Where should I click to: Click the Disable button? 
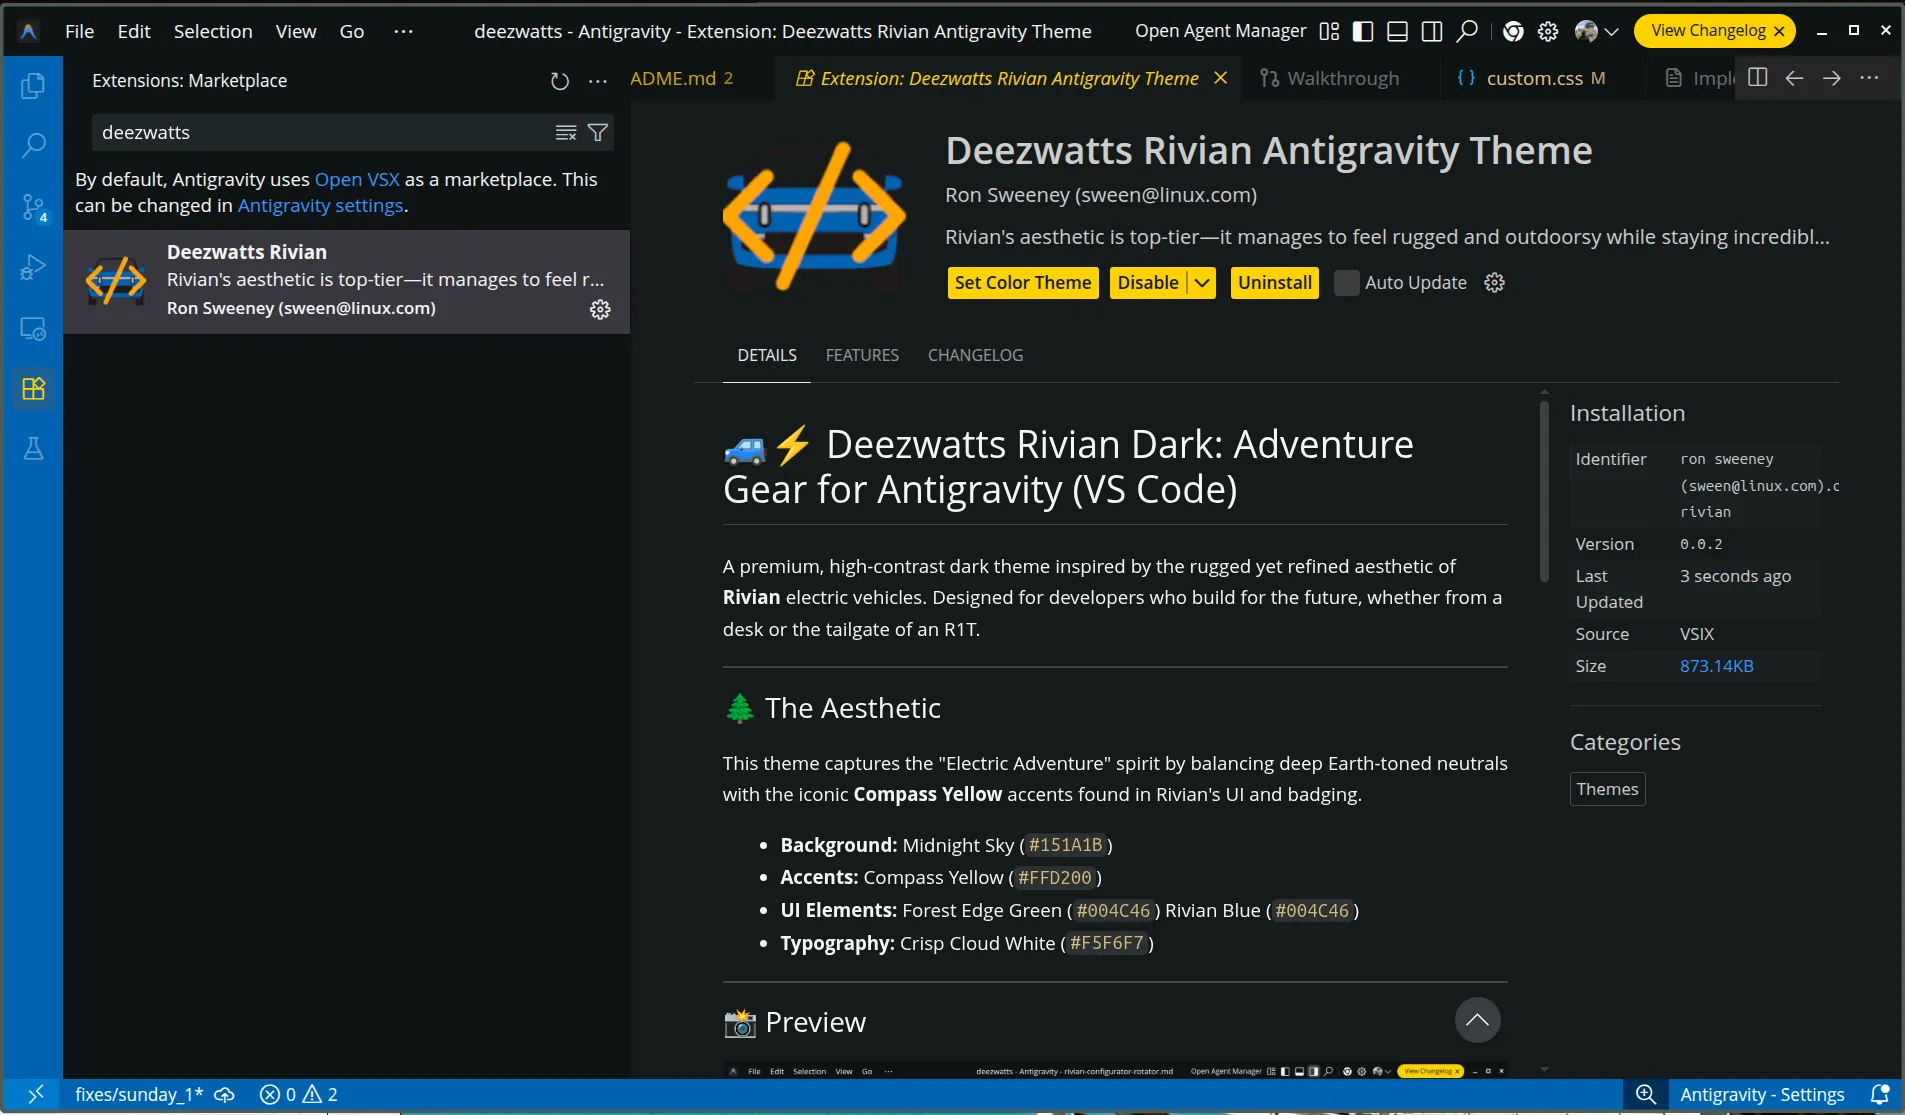[1148, 283]
